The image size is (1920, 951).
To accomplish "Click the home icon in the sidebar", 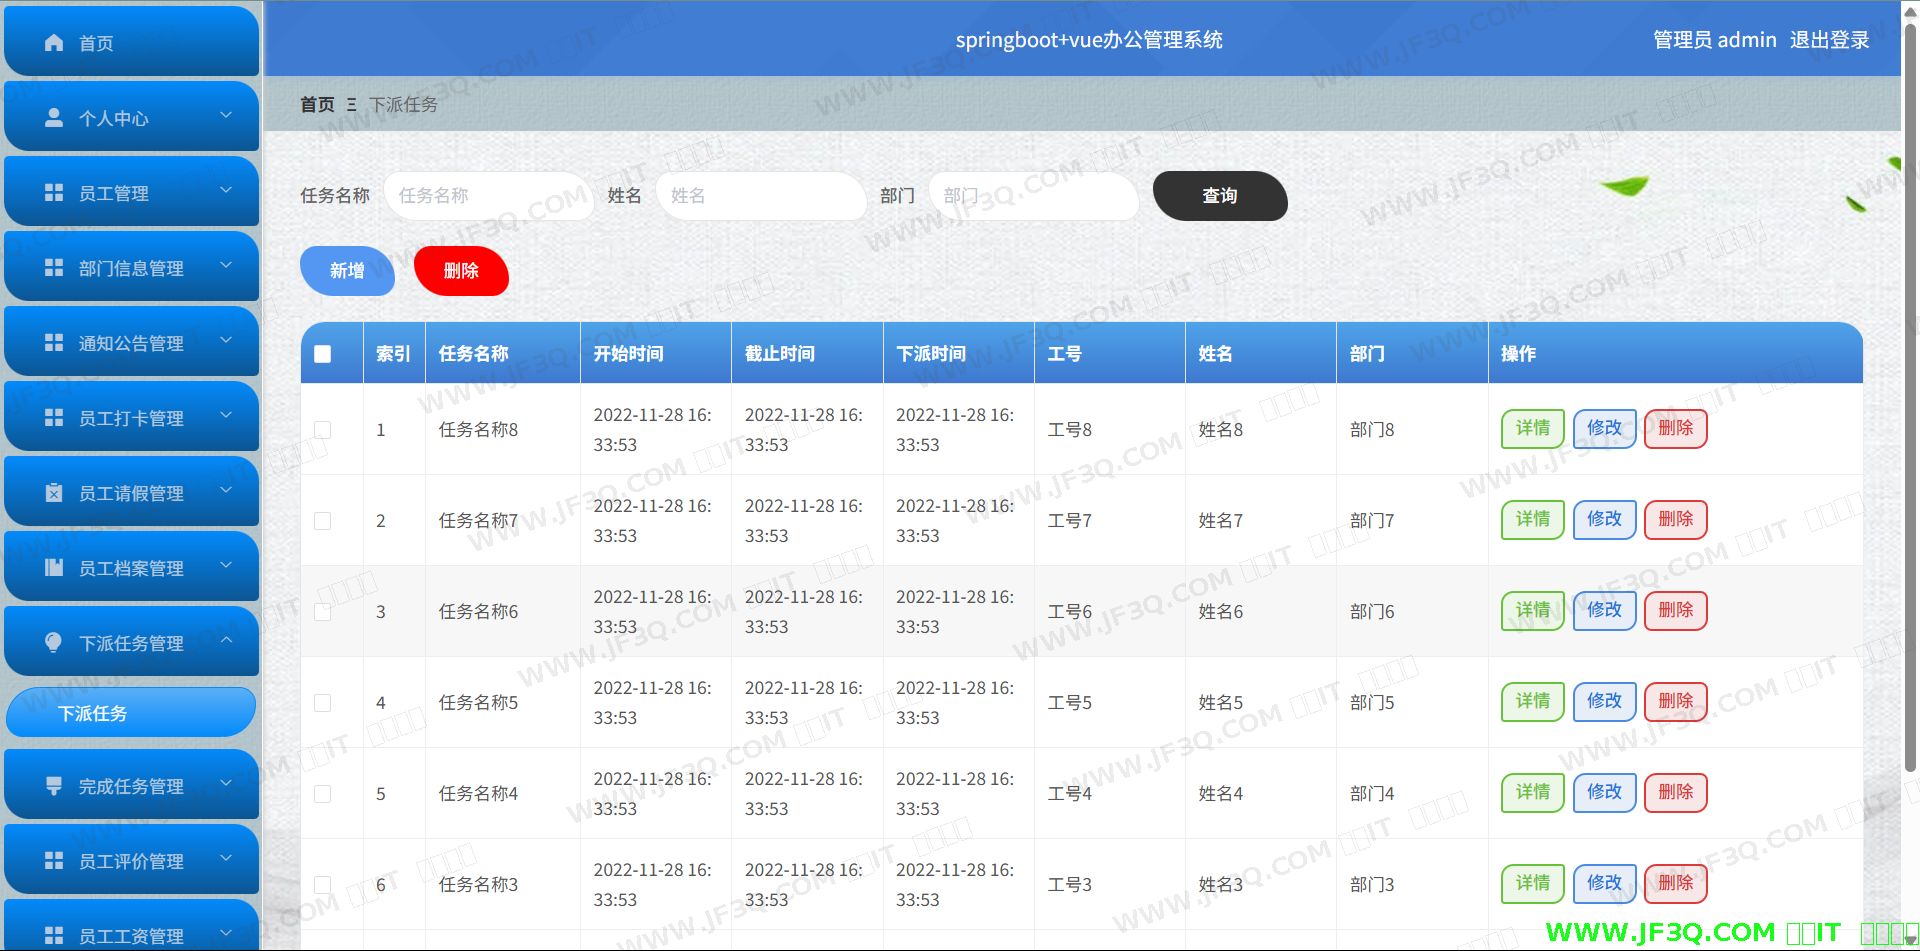I will [54, 43].
